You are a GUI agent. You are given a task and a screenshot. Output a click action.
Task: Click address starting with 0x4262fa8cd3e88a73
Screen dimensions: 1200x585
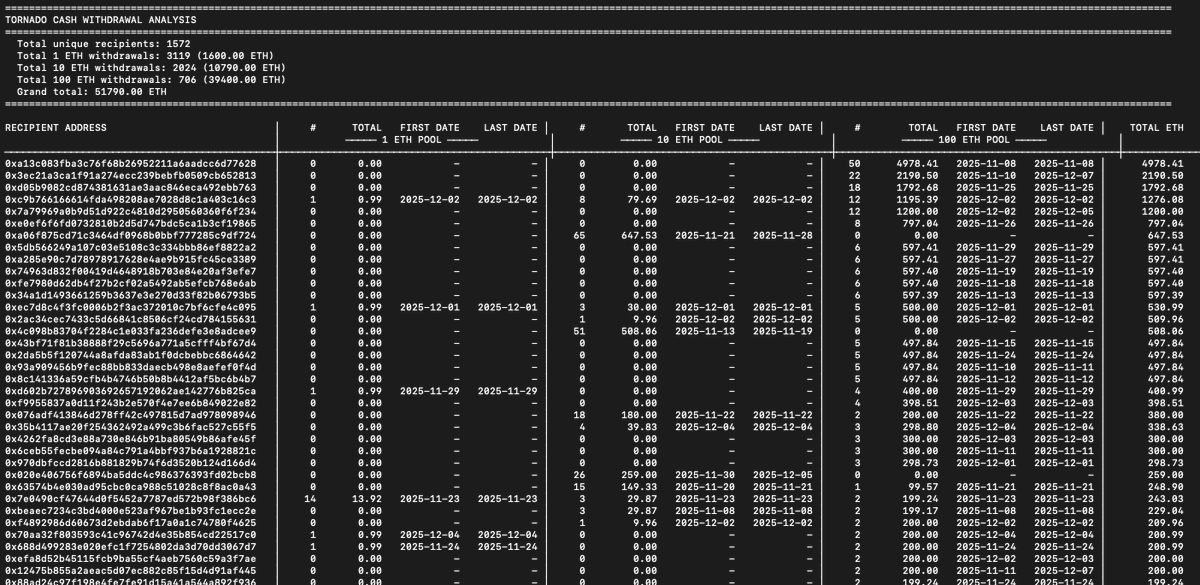click(131, 440)
